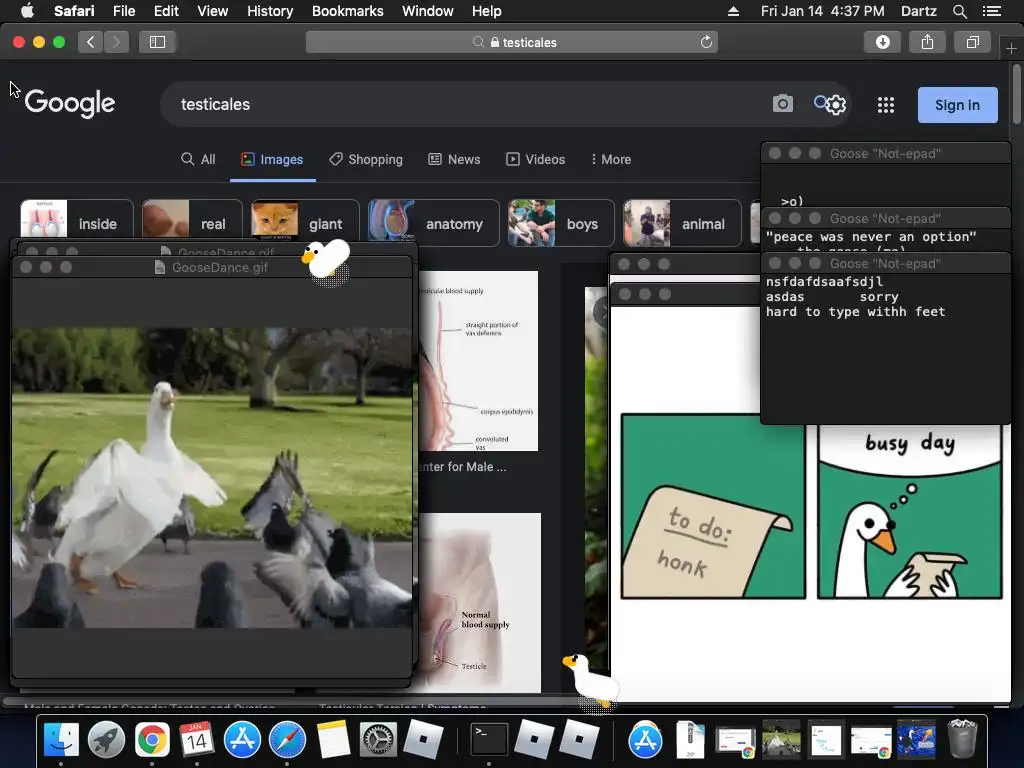Click the Safari share button
This screenshot has width=1024, height=768.
927,42
